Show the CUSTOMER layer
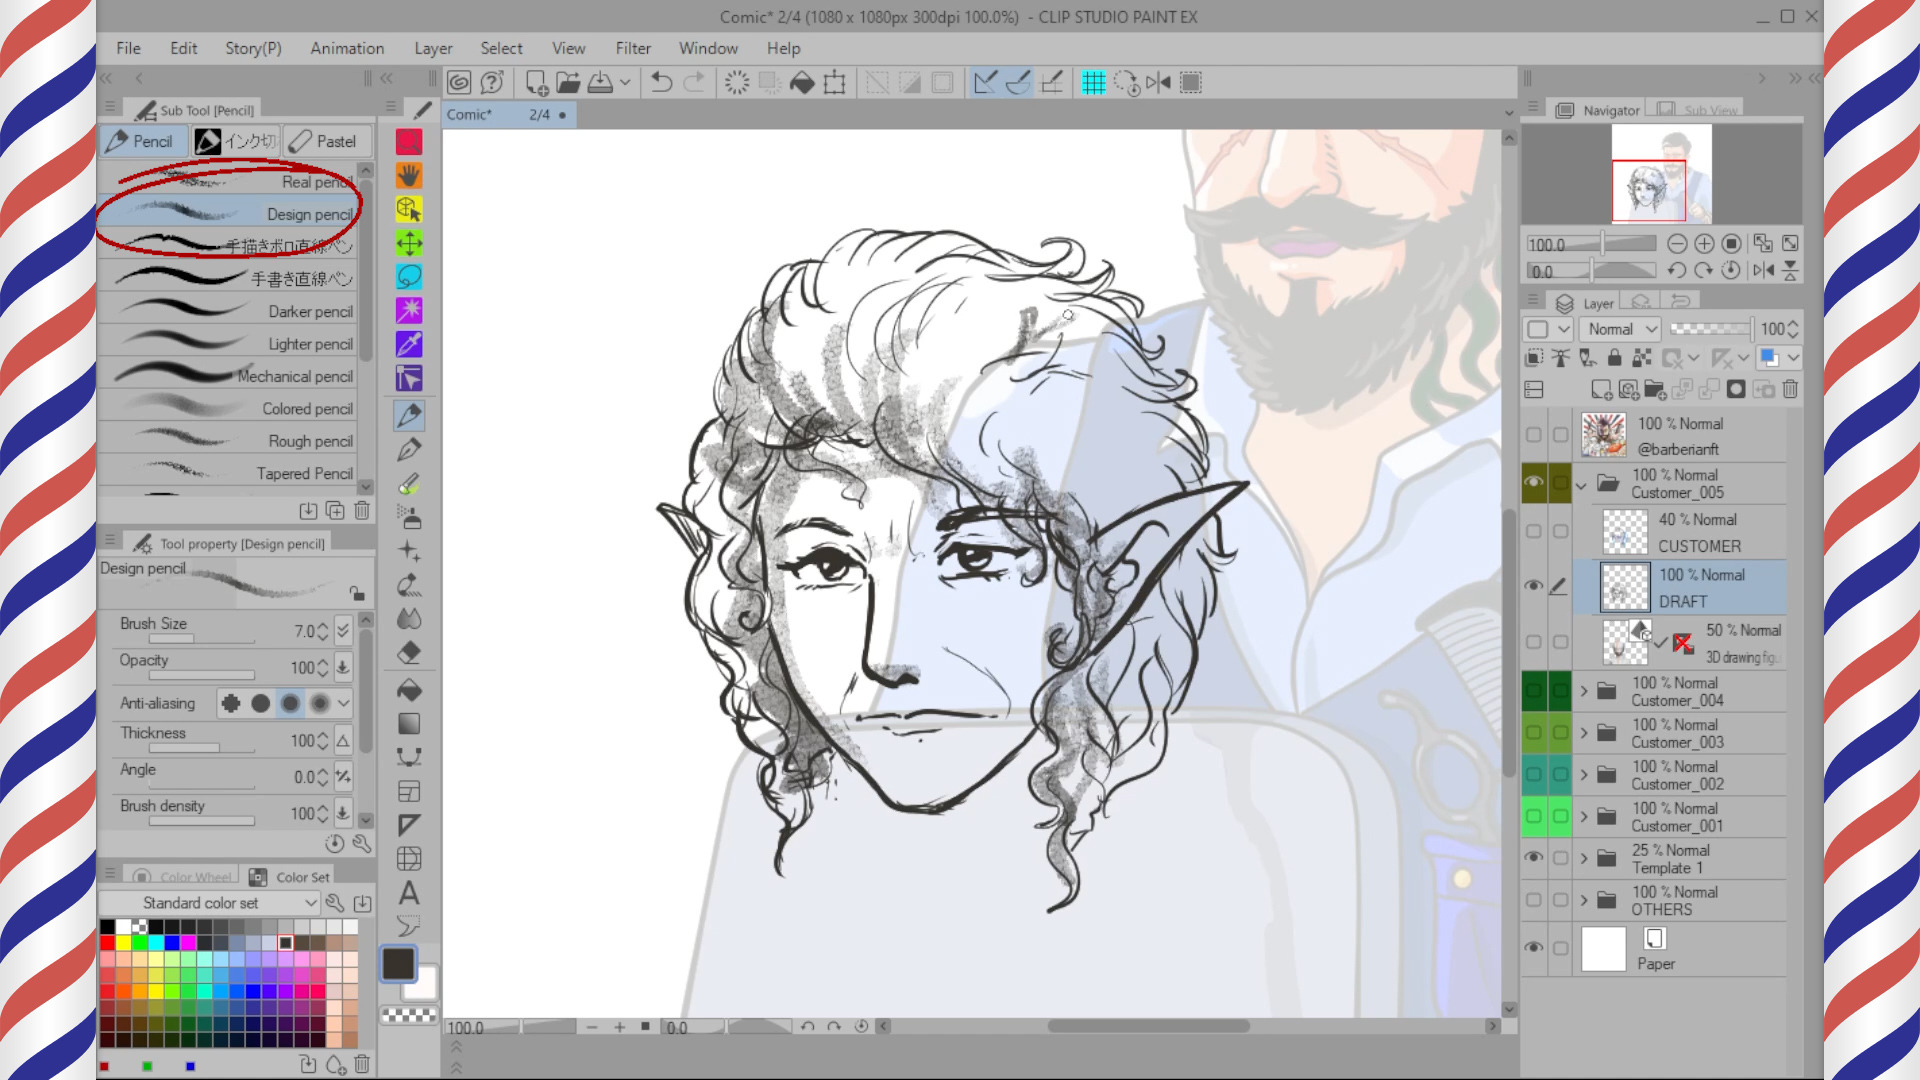Viewport: 1920px width, 1080px height. pyautogui.click(x=1533, y=532)
